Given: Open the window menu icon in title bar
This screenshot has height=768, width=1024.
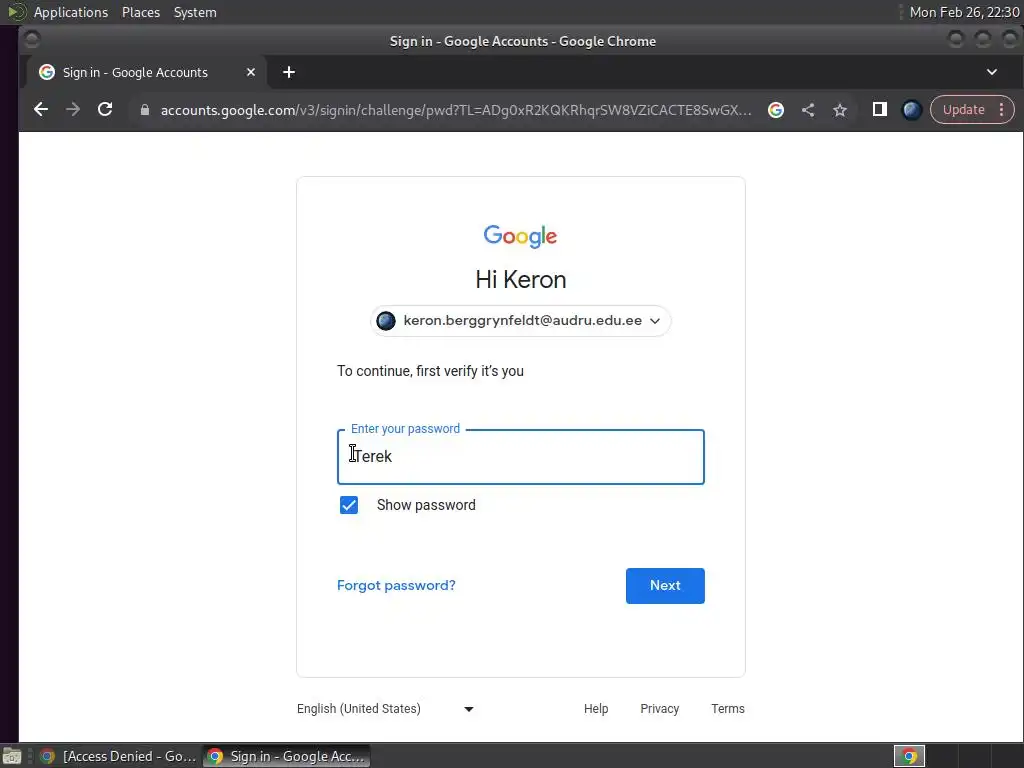Looking at the screenshot, I should (x=31, y=40).
